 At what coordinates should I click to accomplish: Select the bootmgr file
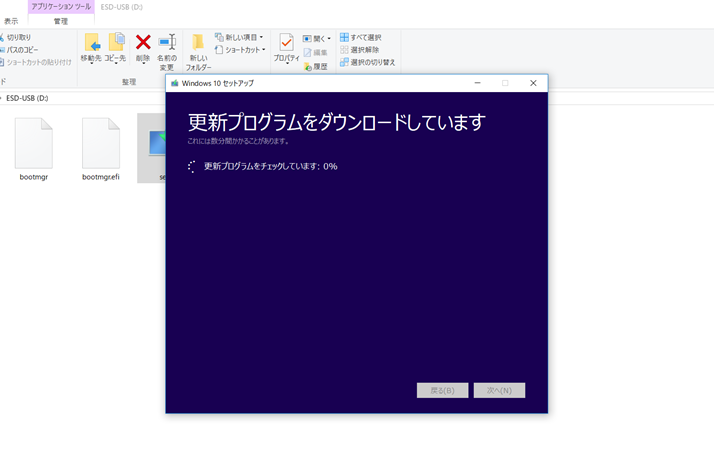point(34,149)
